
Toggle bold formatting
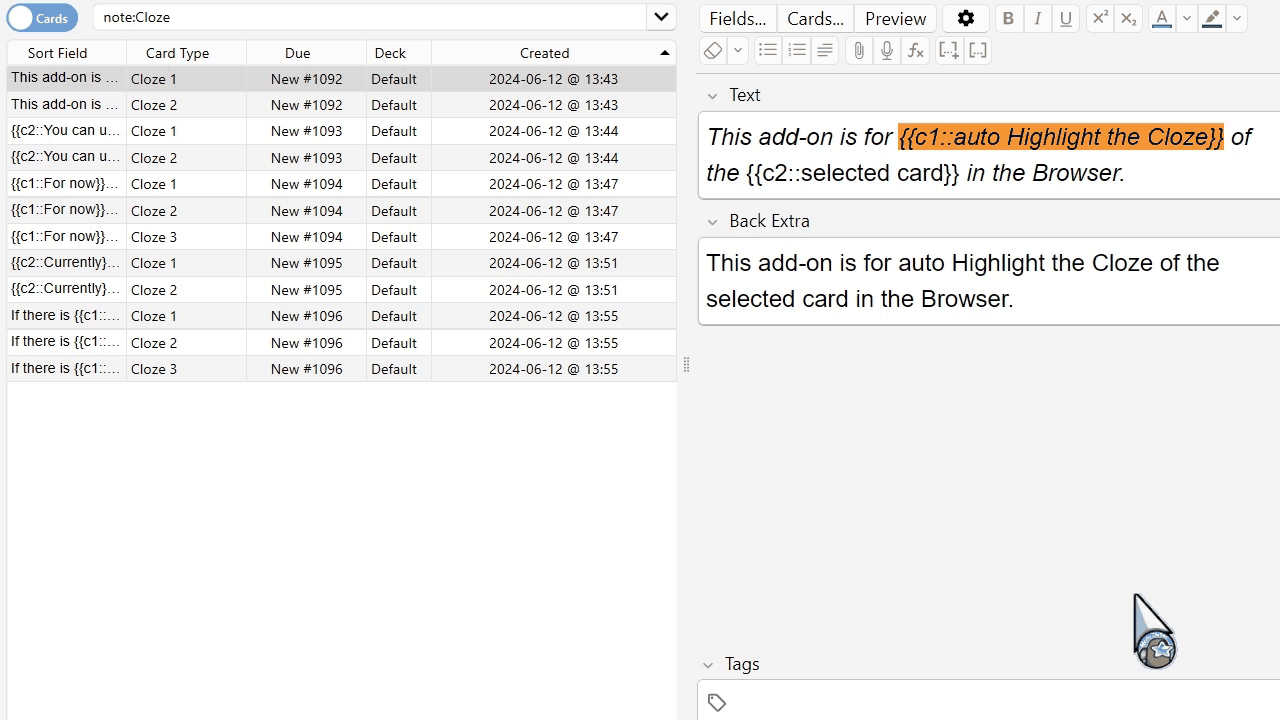coord(1008,18)
